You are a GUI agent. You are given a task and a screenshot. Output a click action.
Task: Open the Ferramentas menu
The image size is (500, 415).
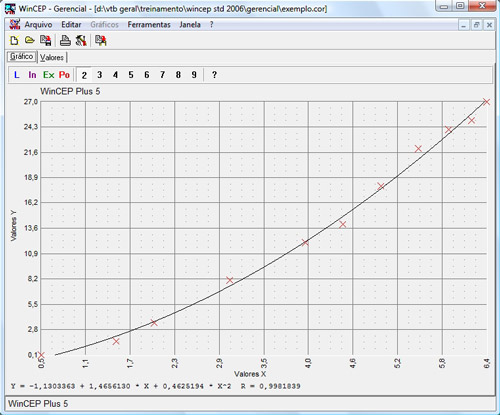[149, 25]
